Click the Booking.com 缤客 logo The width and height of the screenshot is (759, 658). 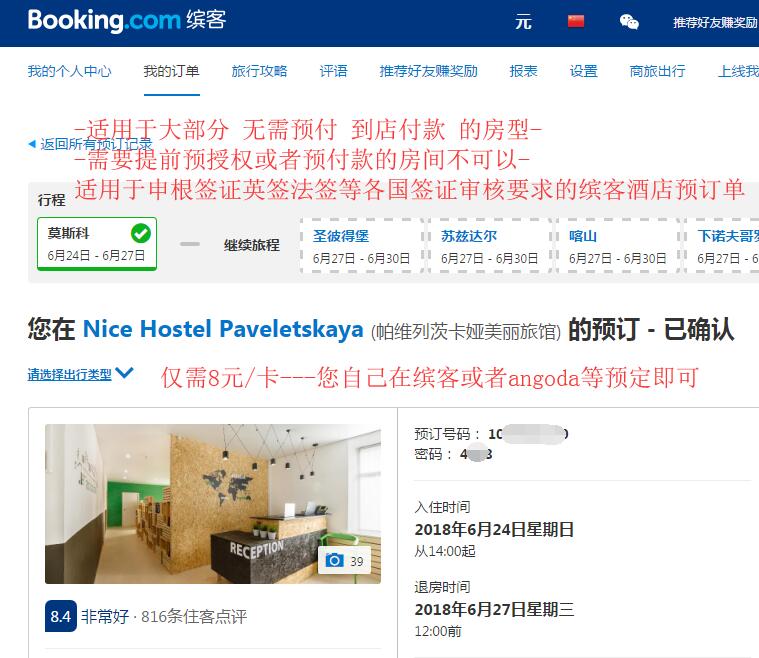[x=127, y=21]
